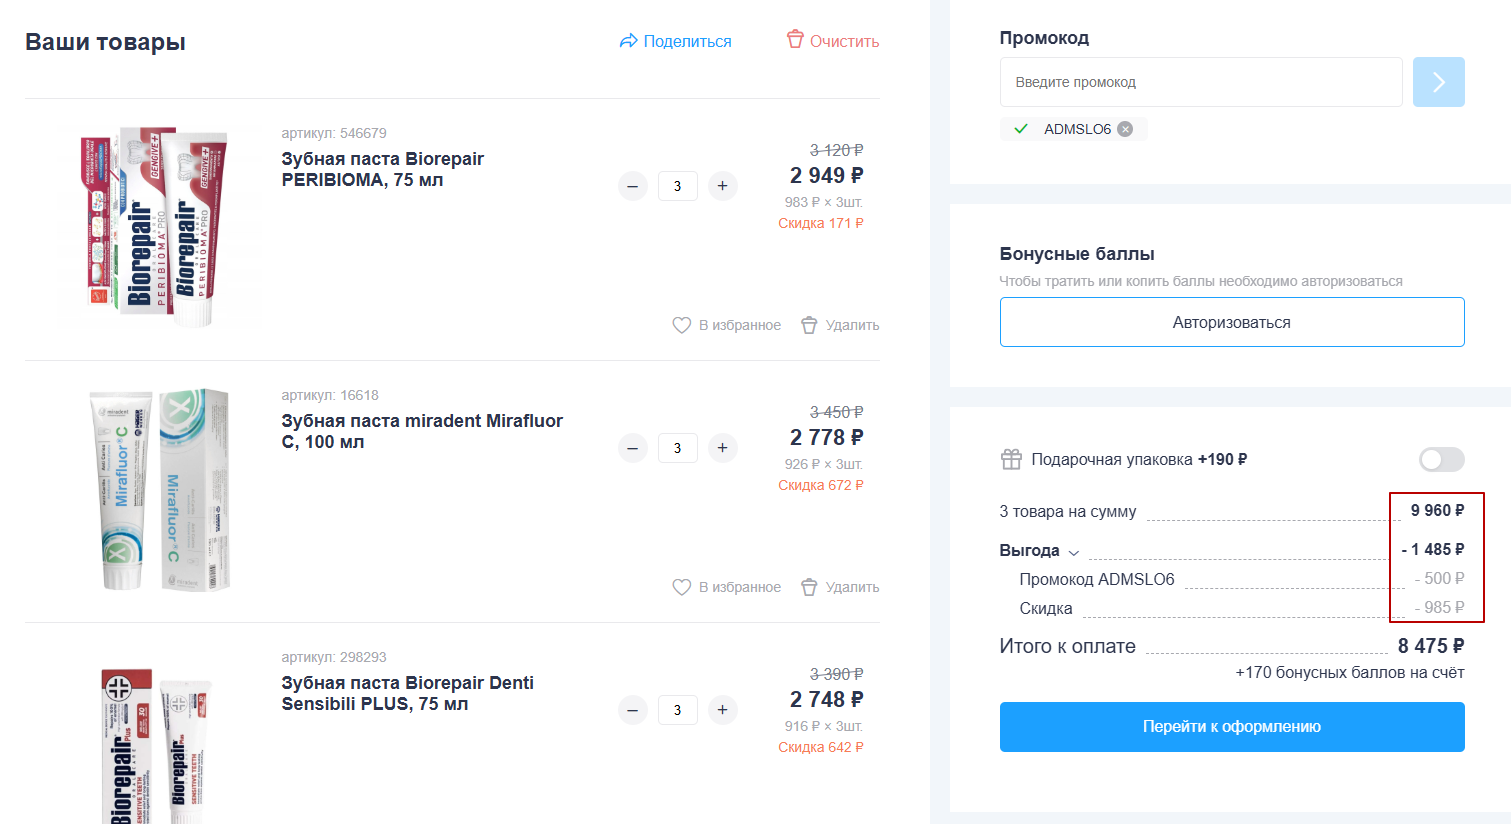The height and width of the screenshot is (824, 1511).
Task: Click Скидка 642 ₽ text
Action: [820, 747]
